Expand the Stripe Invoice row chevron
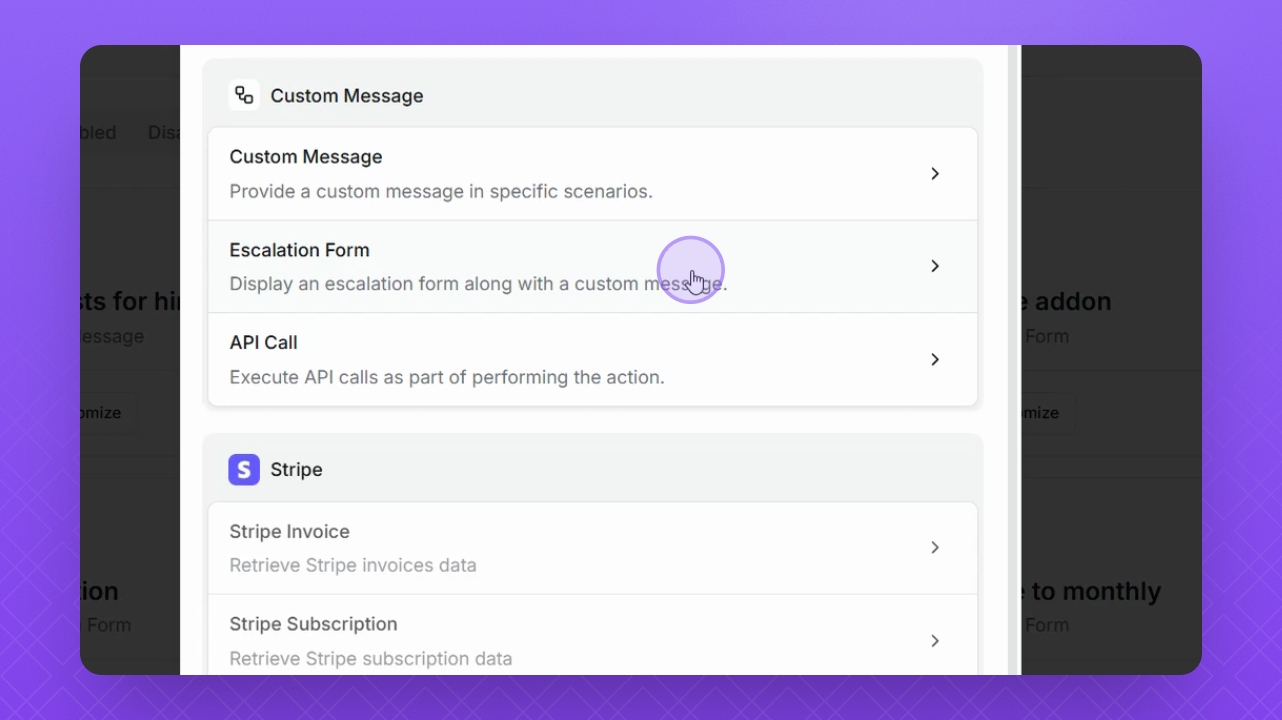 pos(935,547)
